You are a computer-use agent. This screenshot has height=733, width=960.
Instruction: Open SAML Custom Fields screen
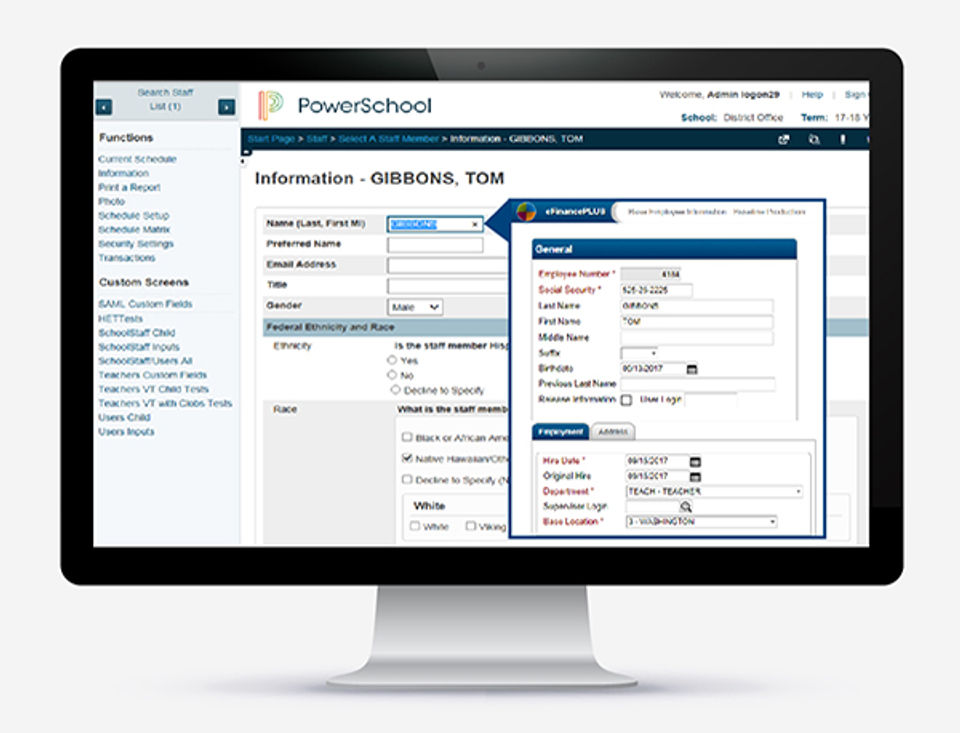(x=145, y=304)
